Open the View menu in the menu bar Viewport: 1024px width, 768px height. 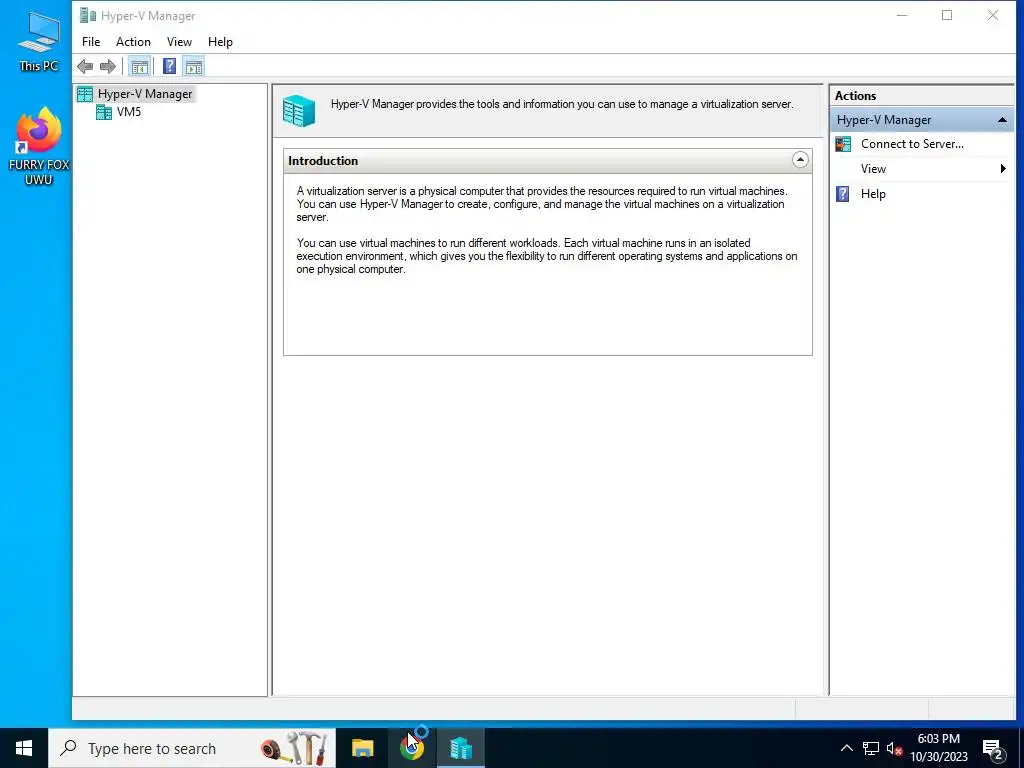[179, 42]
